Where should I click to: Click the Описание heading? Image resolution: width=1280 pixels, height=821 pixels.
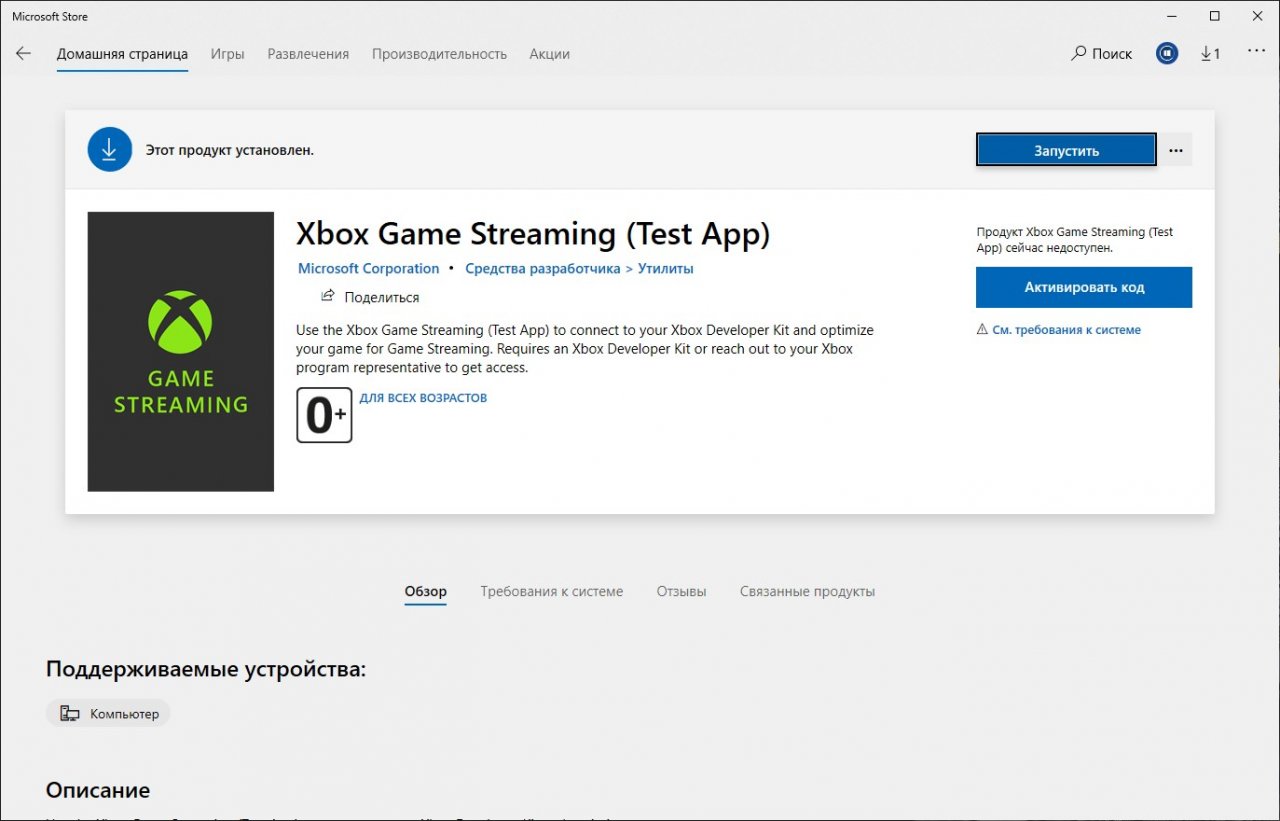(98, 790)
